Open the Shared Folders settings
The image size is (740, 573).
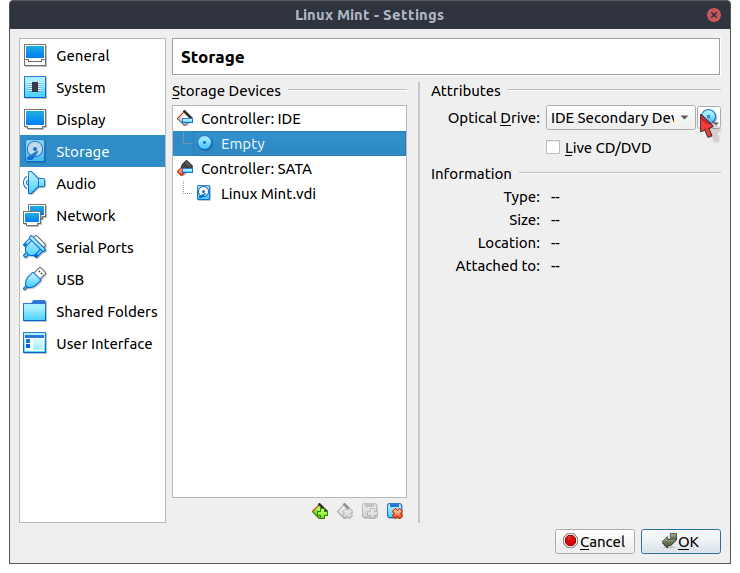pos(106,312)
